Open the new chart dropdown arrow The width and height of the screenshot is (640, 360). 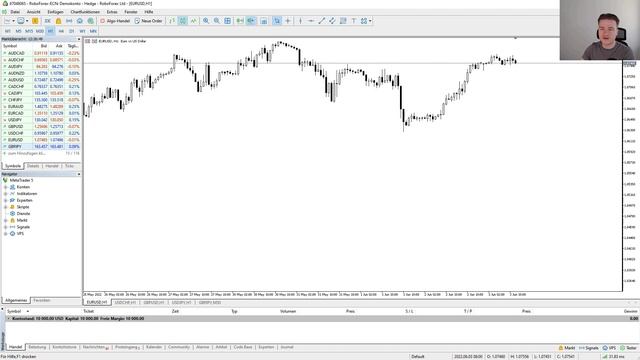(13, 21)
